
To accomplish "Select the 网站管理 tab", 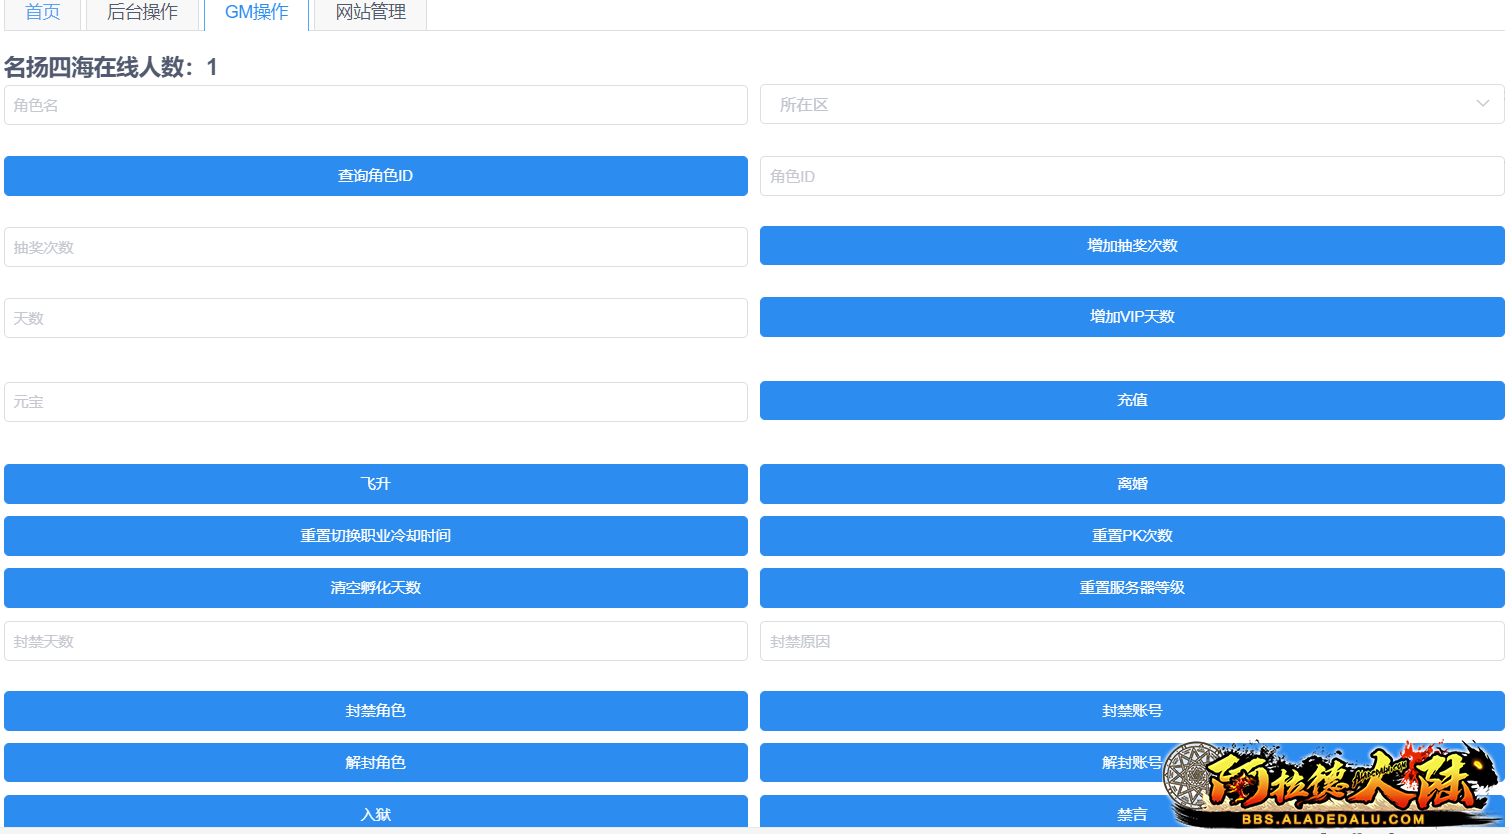I will [370, 13].
